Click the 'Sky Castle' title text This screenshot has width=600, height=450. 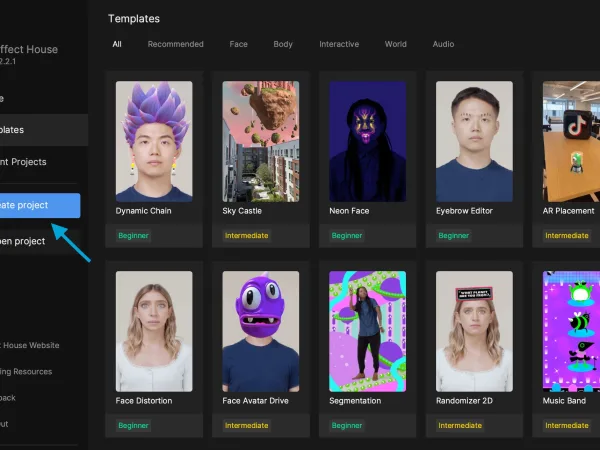coord(242,211)
